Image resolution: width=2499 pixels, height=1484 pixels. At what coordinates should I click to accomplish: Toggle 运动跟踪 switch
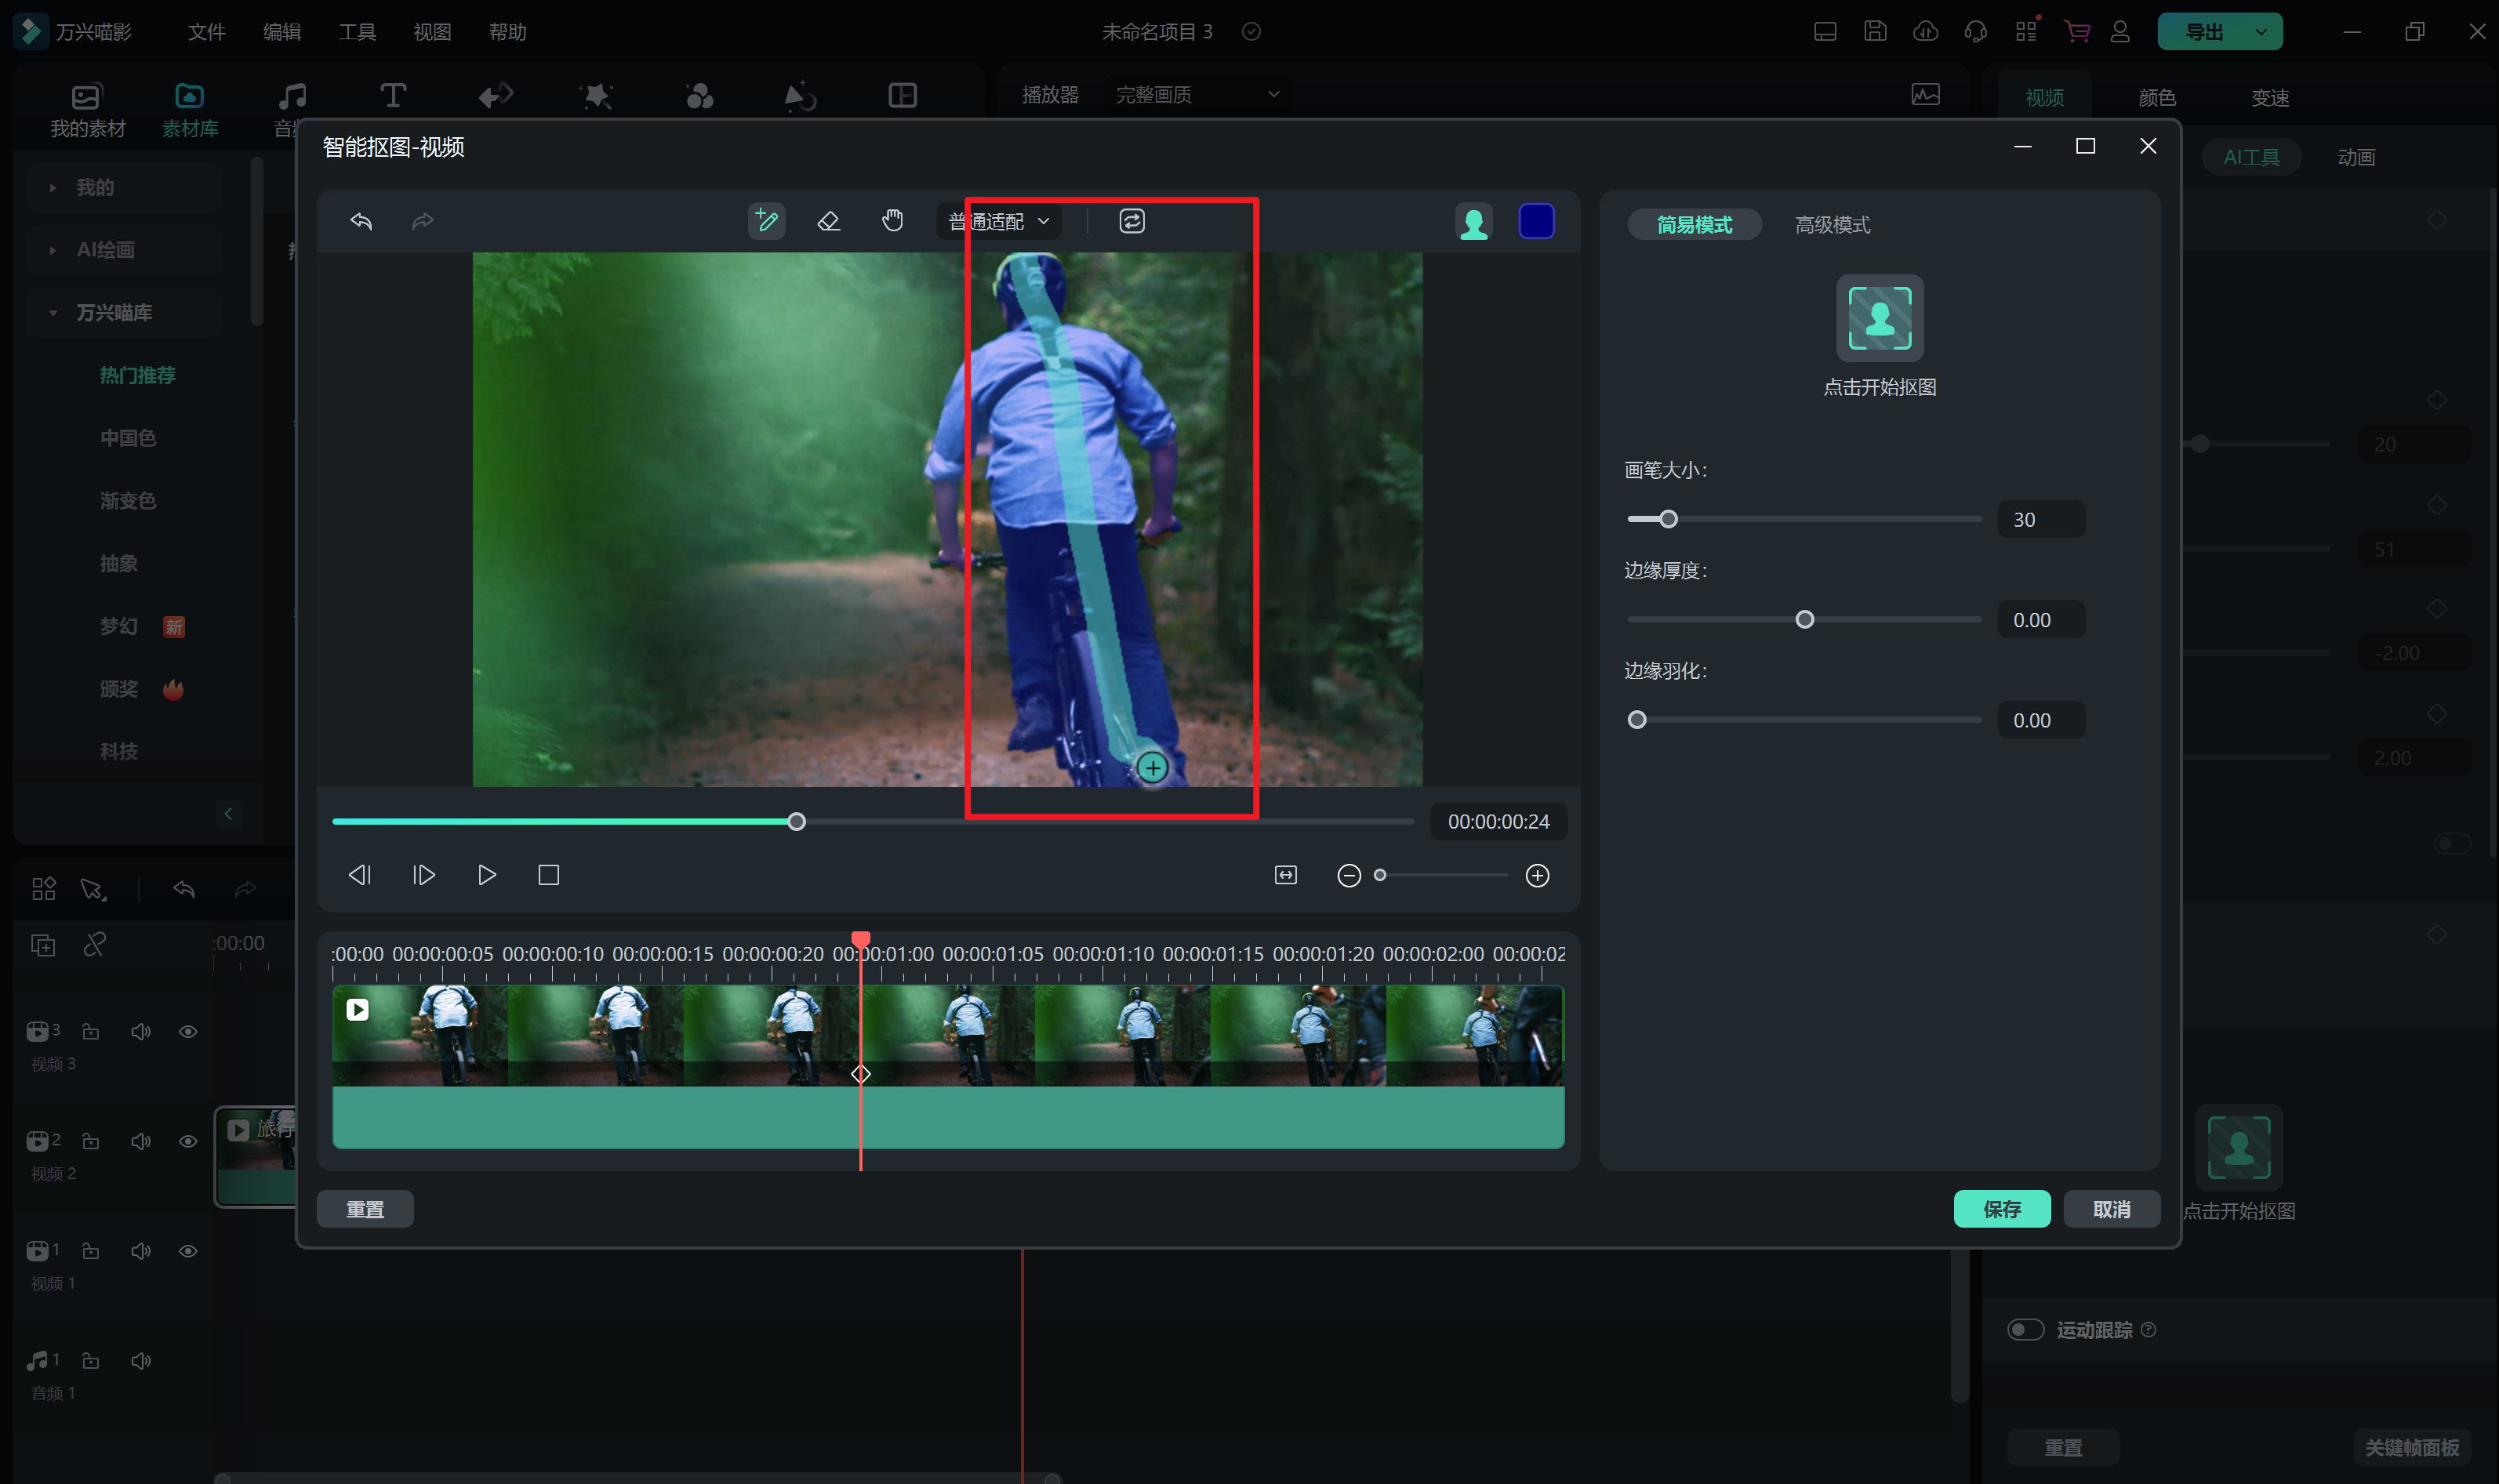pos(2025,1329)
